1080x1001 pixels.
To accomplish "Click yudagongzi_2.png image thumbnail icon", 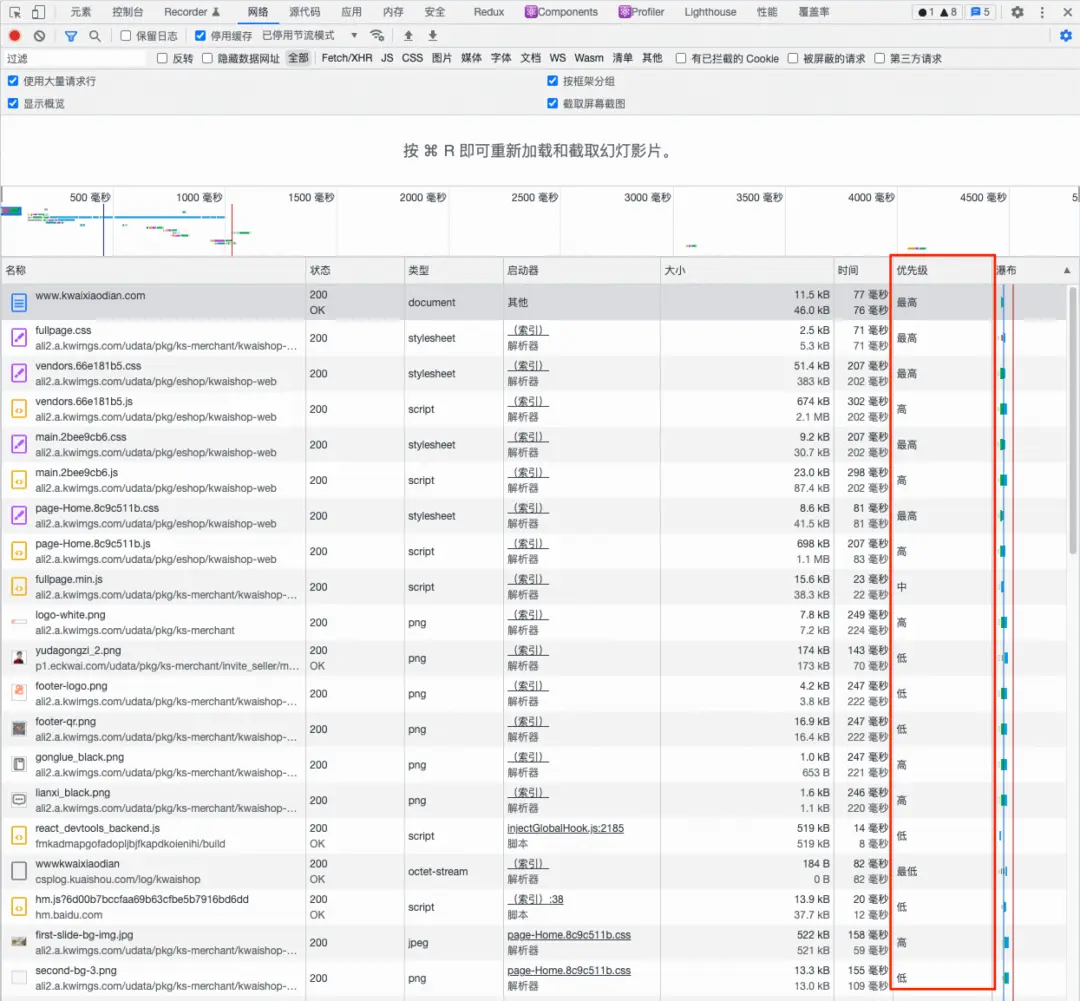I will 19,658.
